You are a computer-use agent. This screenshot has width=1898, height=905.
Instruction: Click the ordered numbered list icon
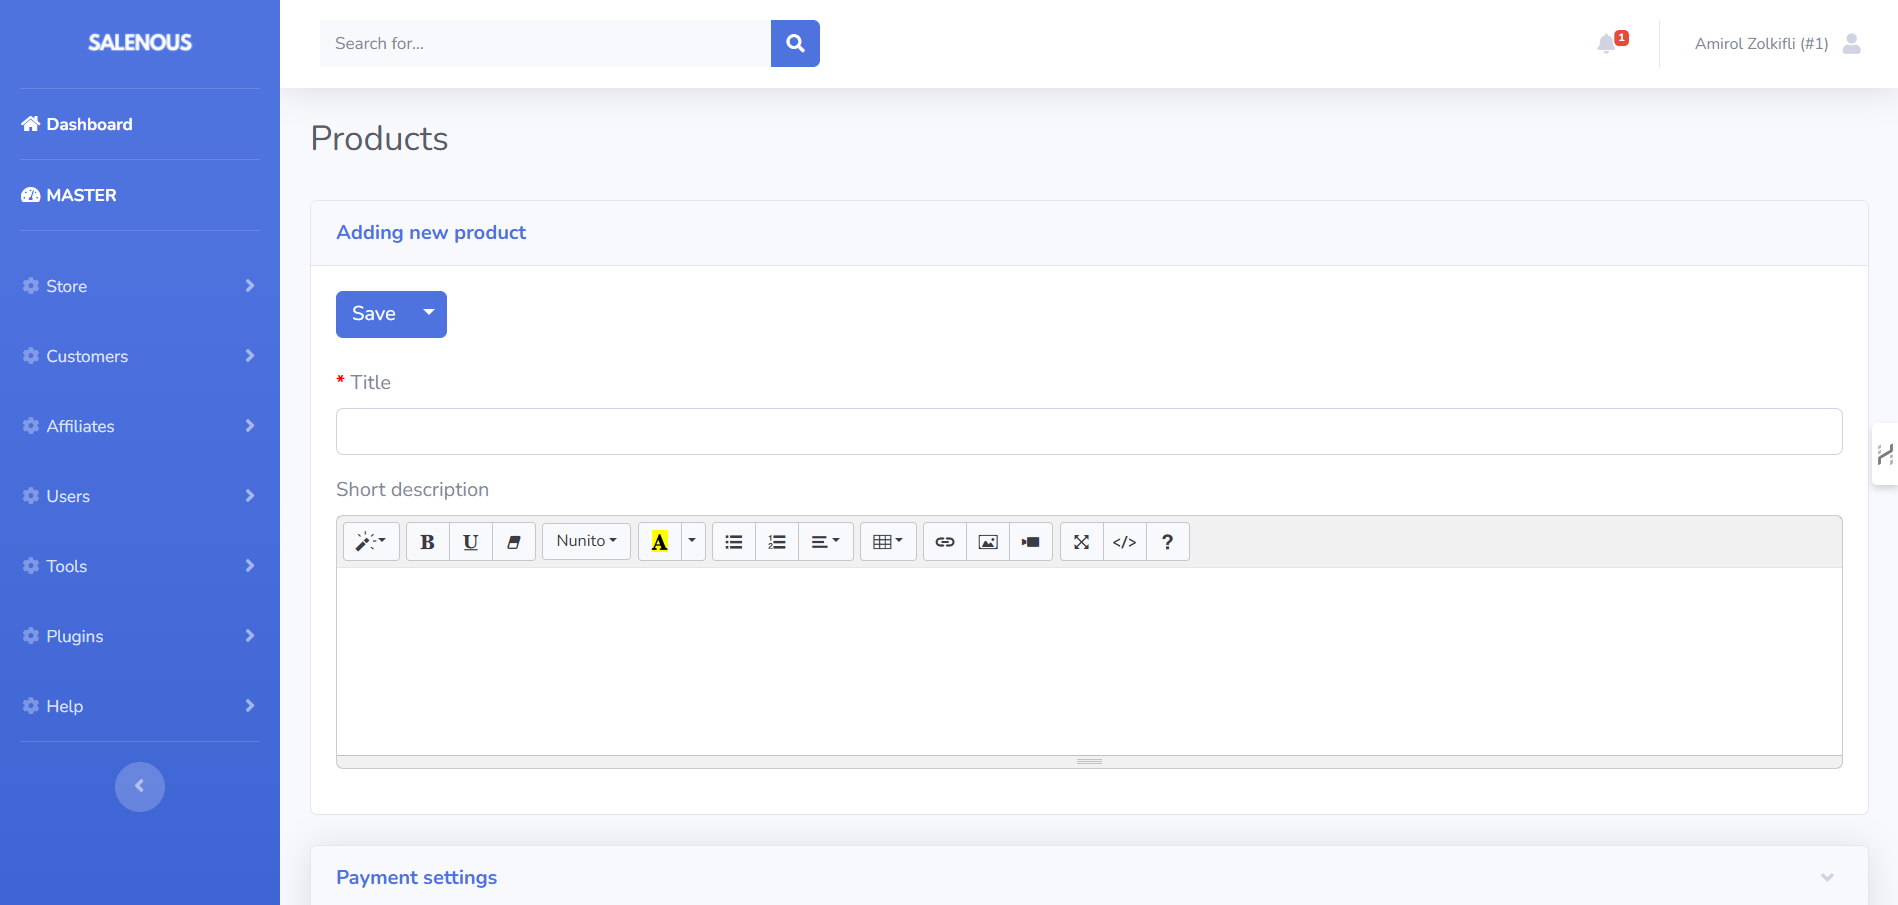coord(777,542)
